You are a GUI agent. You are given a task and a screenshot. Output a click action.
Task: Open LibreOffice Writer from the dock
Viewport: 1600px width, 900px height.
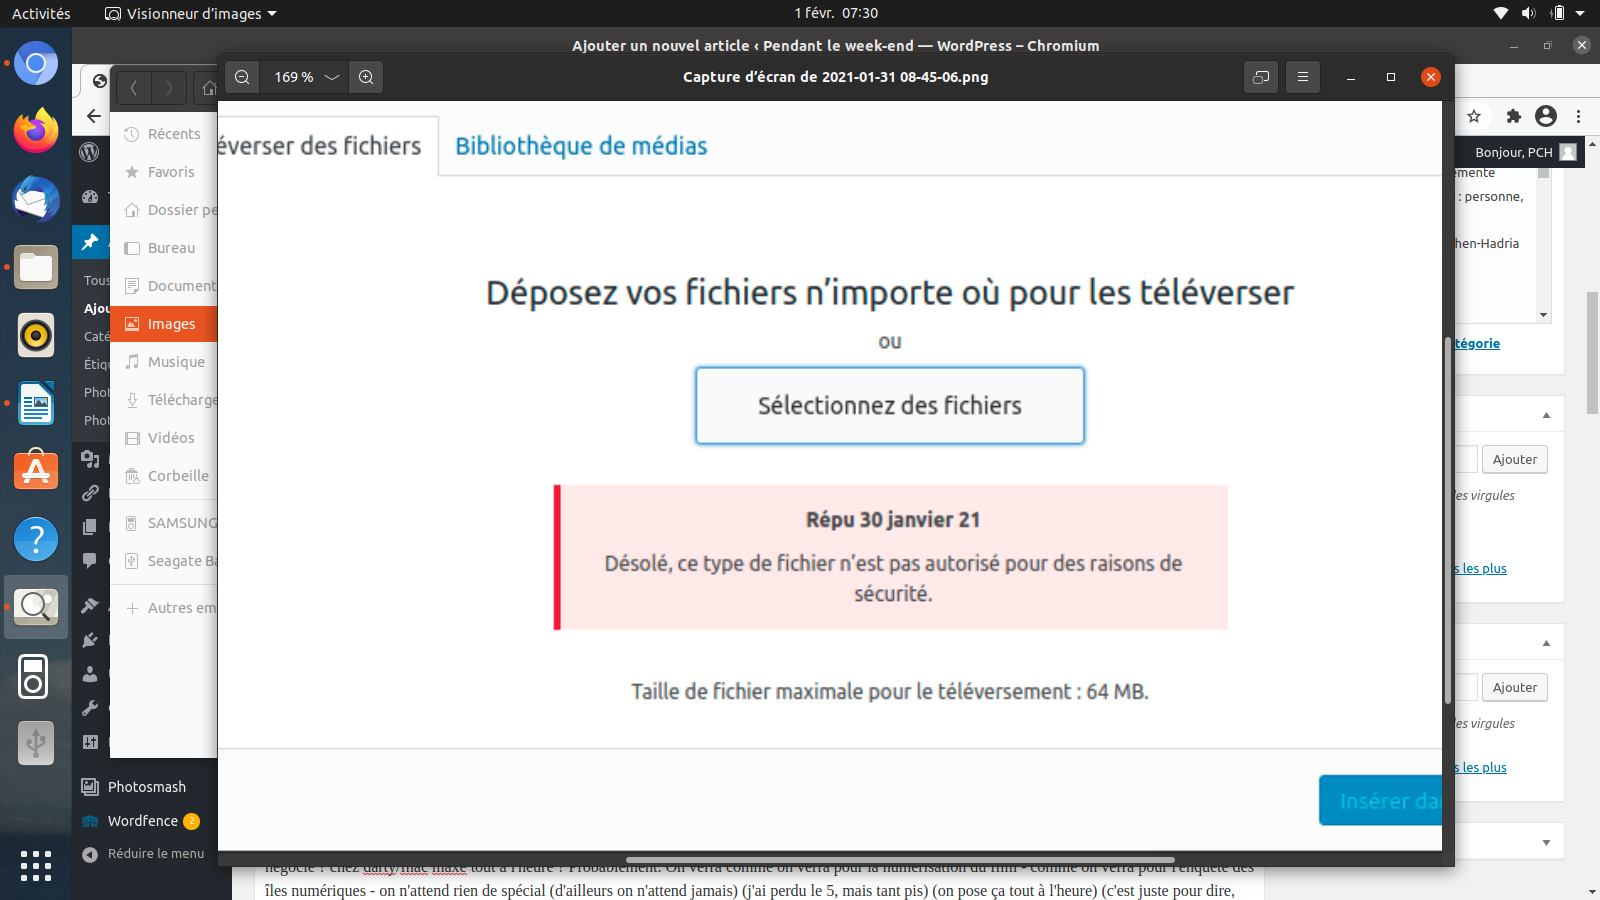tap(36, 404)
